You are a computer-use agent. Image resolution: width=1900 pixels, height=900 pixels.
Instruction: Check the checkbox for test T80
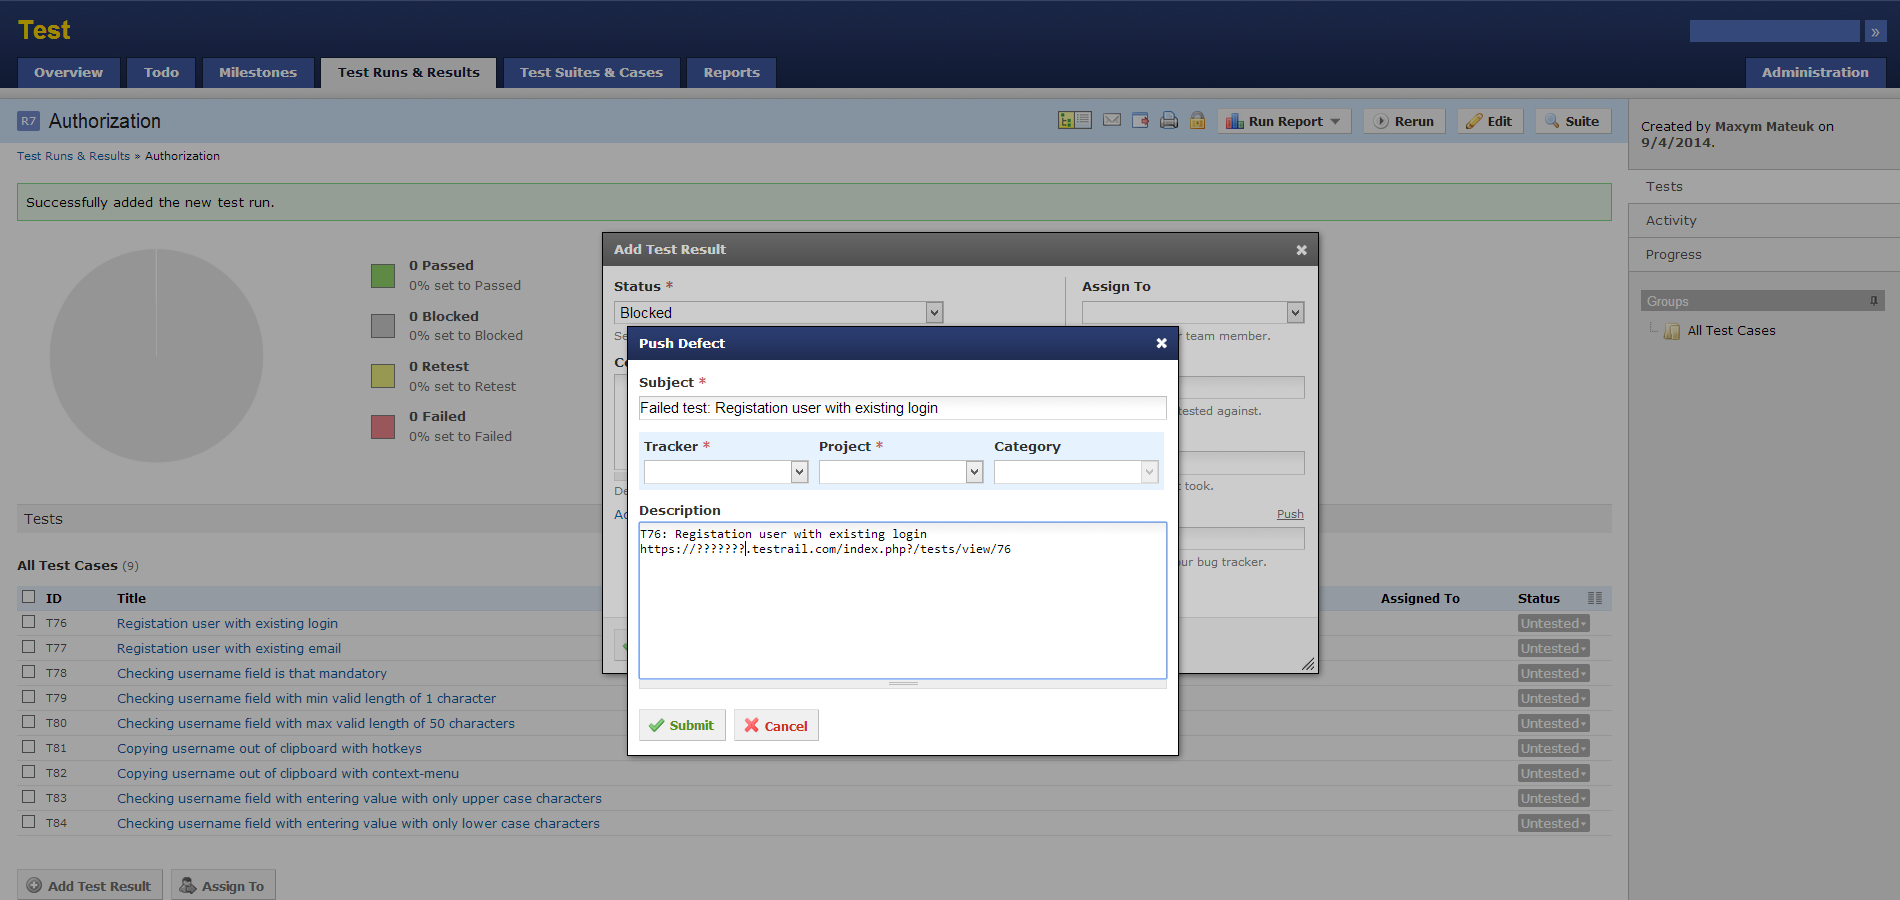pyautogui.click(x=28, y=722)
